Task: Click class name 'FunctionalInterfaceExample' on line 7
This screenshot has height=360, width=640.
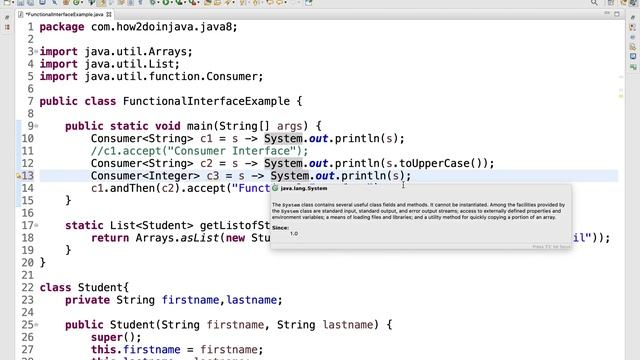Action: click(x=207, y=101)
